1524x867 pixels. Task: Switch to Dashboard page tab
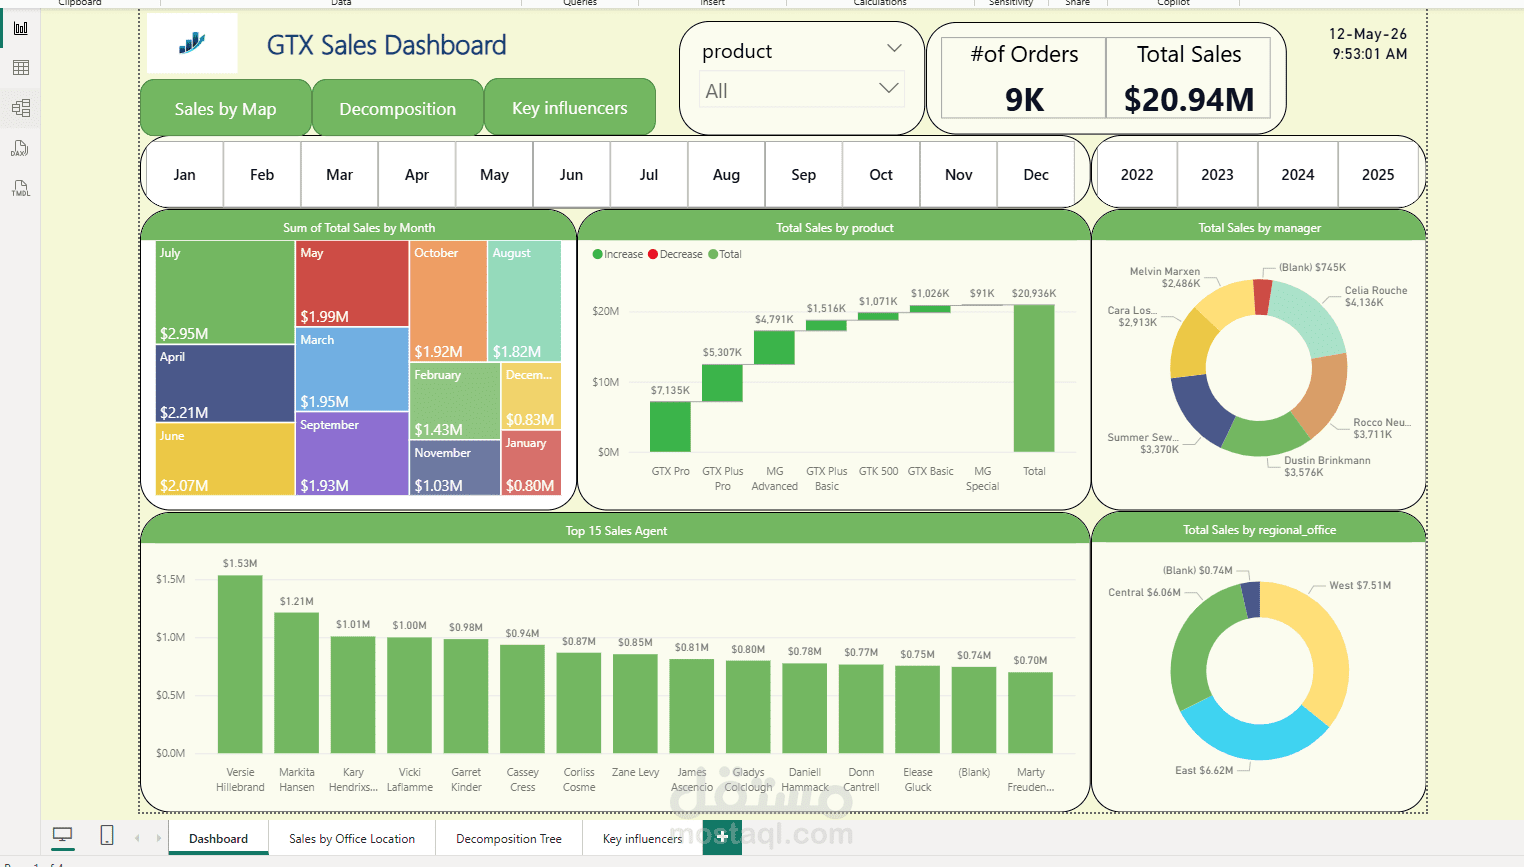pyautogui.click(x=218, y=838)
